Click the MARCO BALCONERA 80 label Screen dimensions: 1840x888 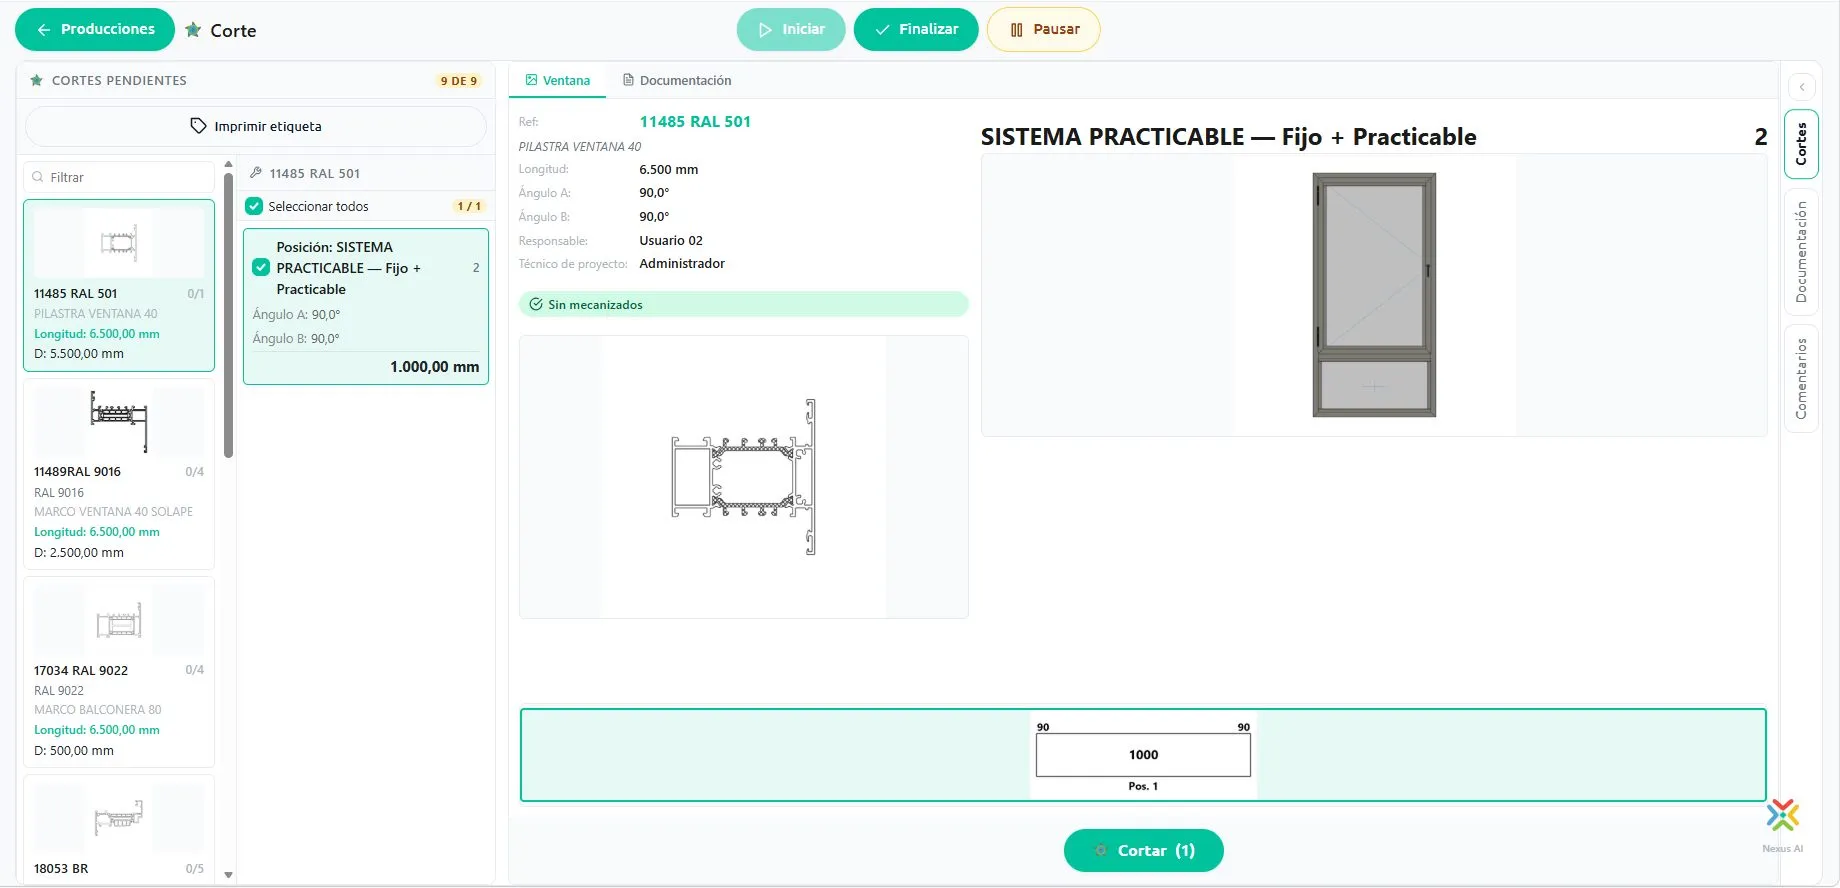tap(98, 710)
